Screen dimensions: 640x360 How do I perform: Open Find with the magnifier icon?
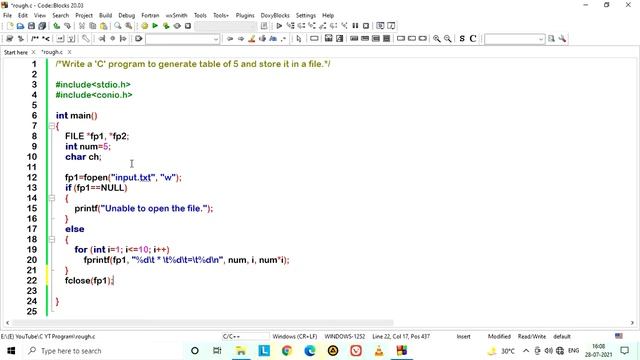118,26
